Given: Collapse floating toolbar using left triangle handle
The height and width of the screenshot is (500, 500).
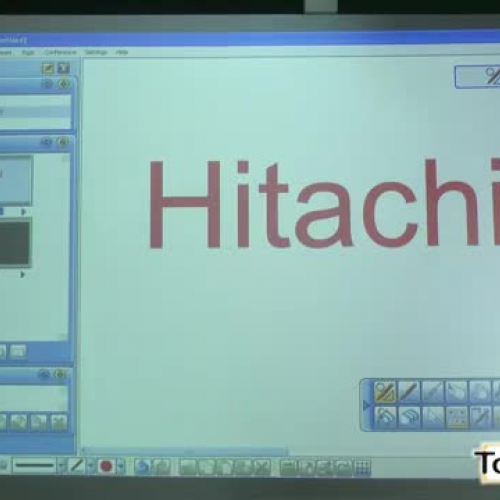Looking at the screenshot, I should click(366, 405).
